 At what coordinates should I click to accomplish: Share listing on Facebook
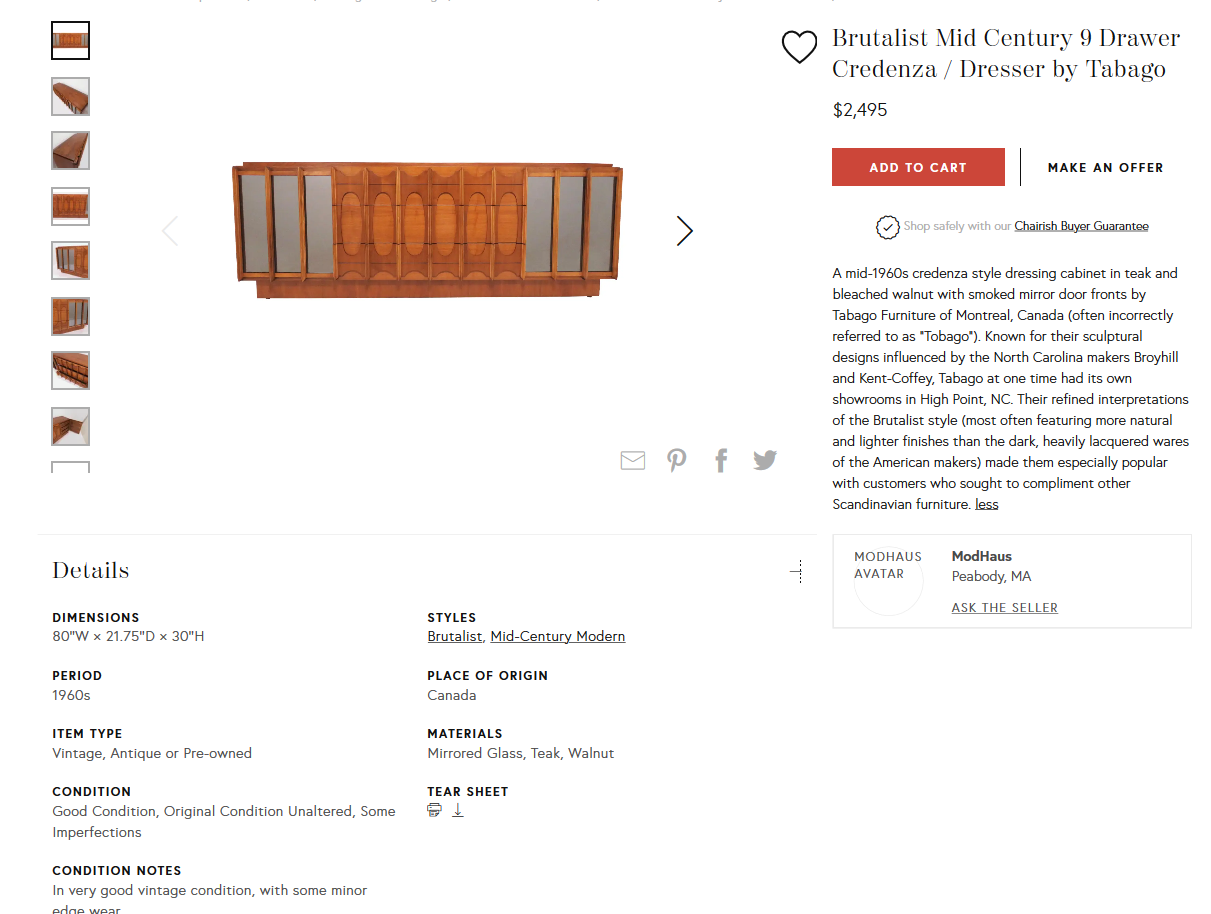coord(721,460)
